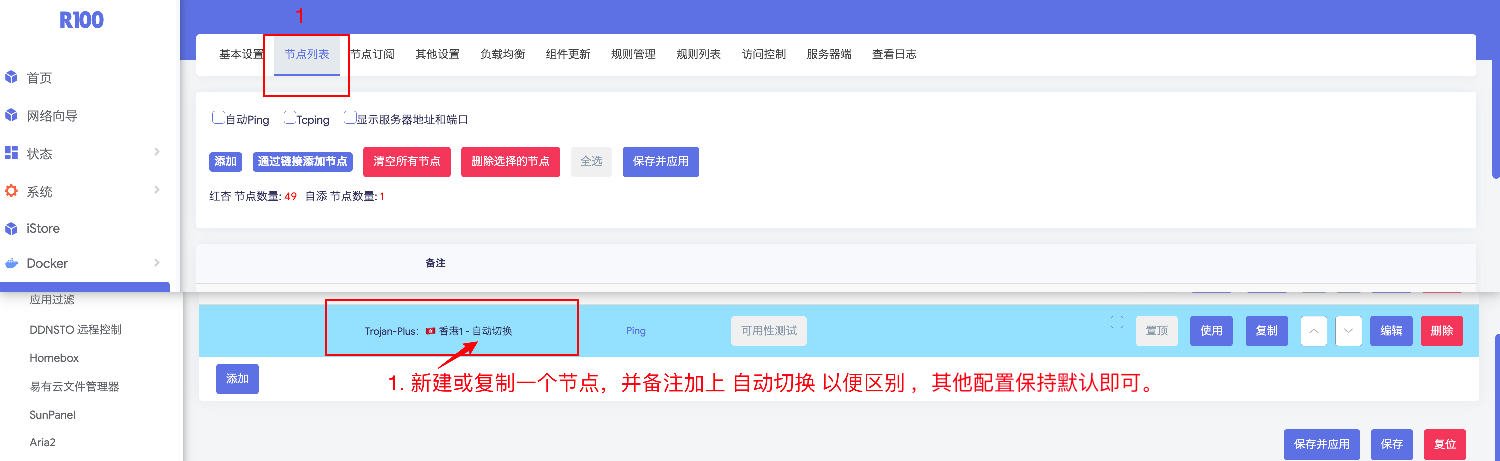Viewport: 1500px width, 461px height.
Task: Click the 网络向导 sidebar icon
Action: pyautogui.click(x=12, y=116)
